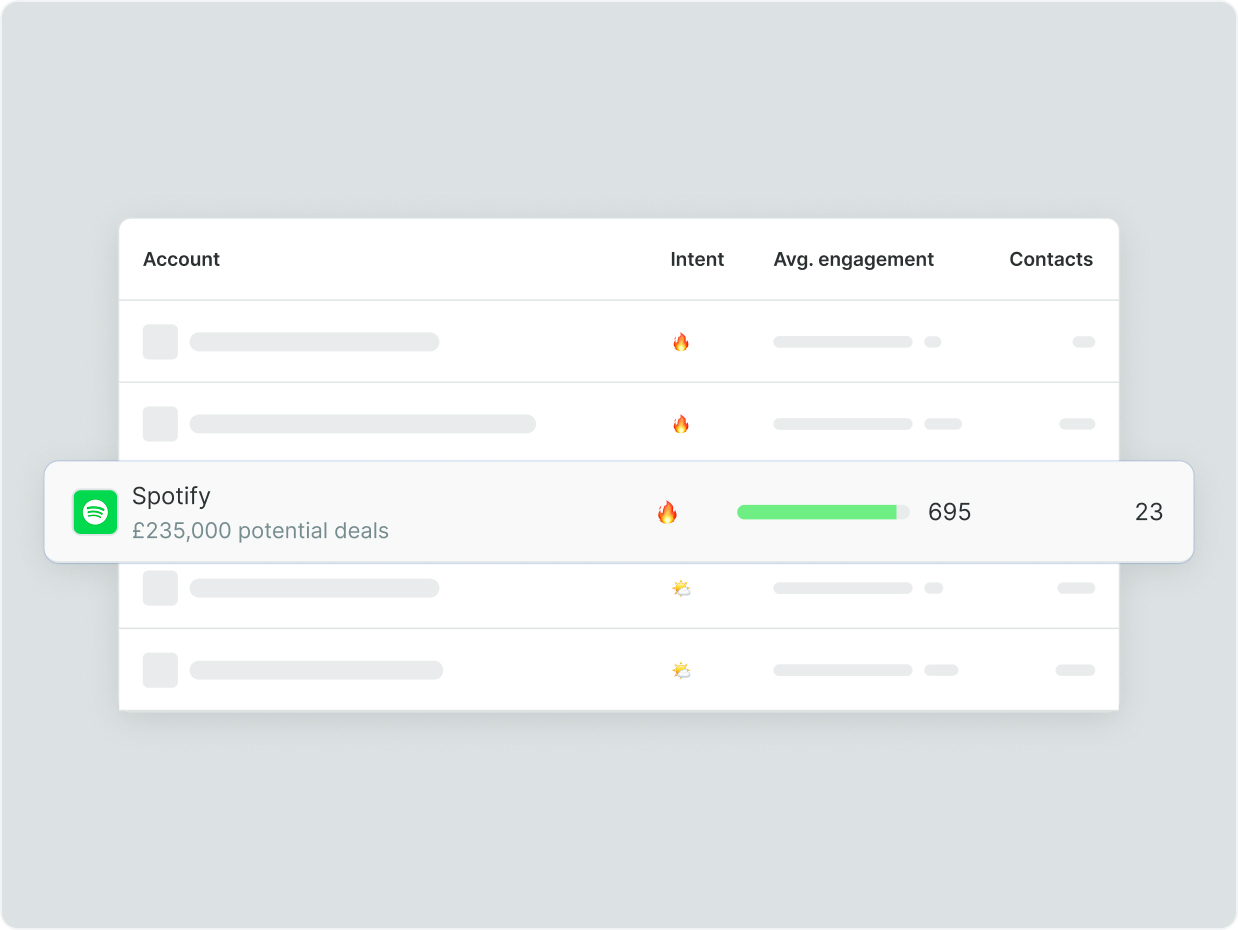The height and width of the screenshot is (930, 1238).
Task: Click the contacts placeholder in the fourth row
Action: point(1076,588)
